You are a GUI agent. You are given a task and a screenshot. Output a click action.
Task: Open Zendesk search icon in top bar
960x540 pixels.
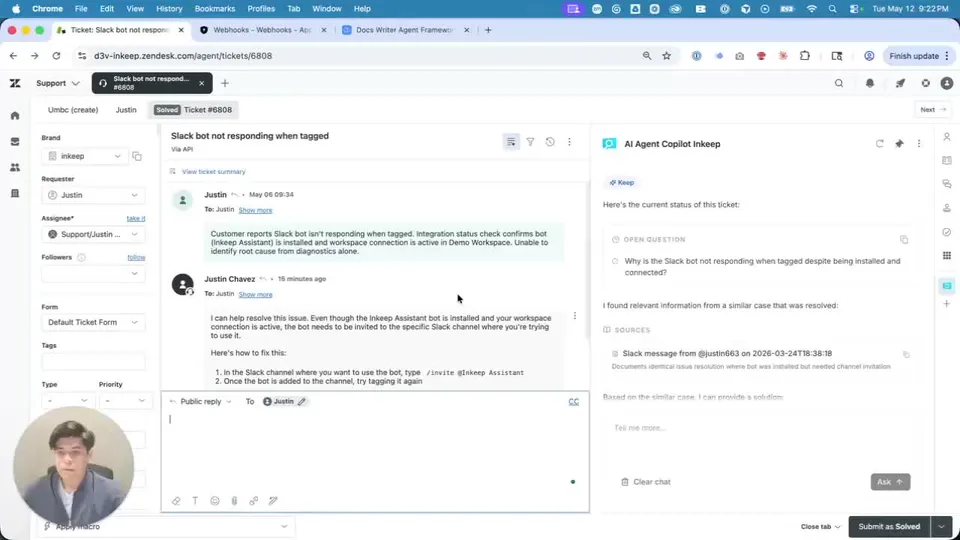point(839,83)
